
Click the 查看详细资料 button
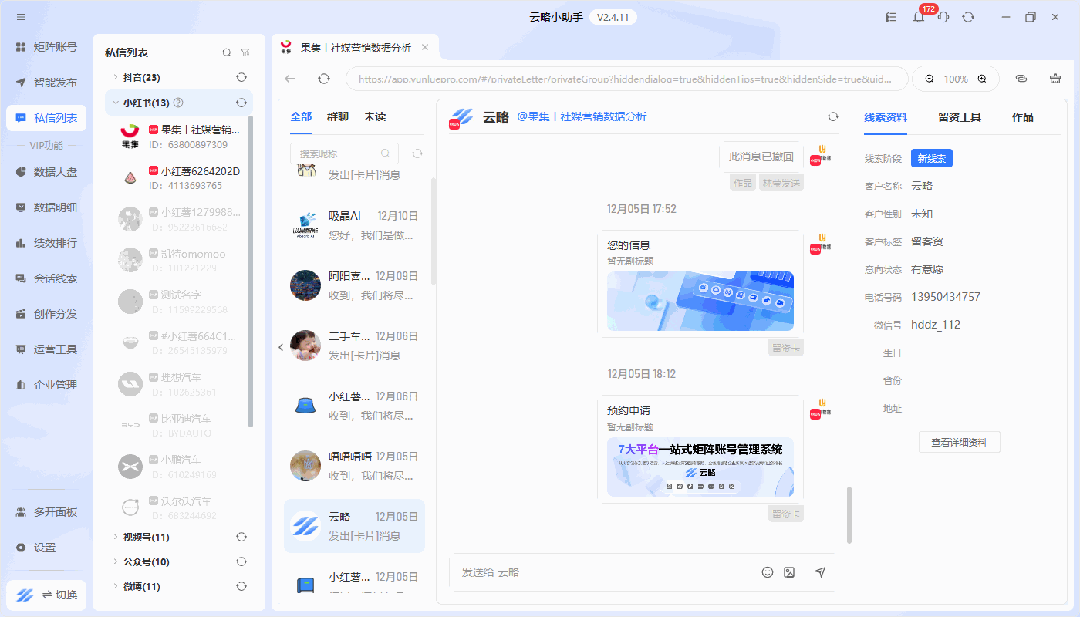pyautogui.click(x=959, y=442)
